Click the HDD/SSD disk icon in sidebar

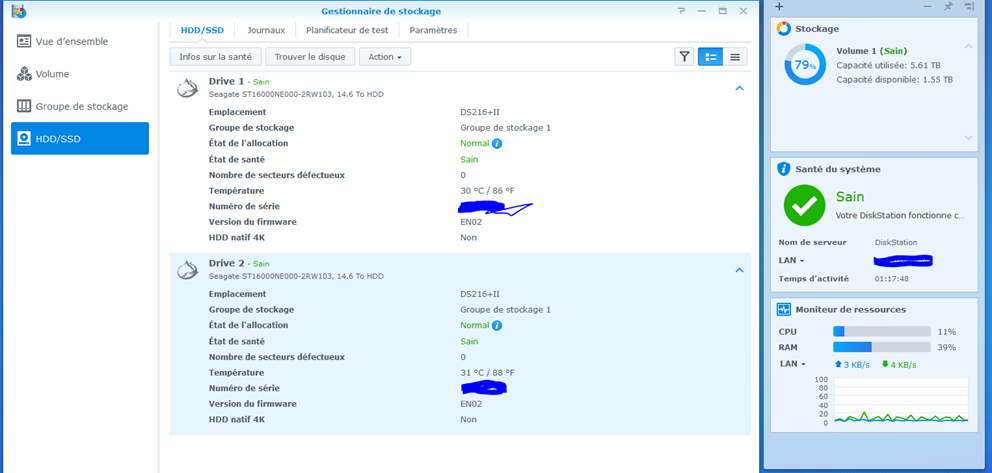(x=24, y=138)
